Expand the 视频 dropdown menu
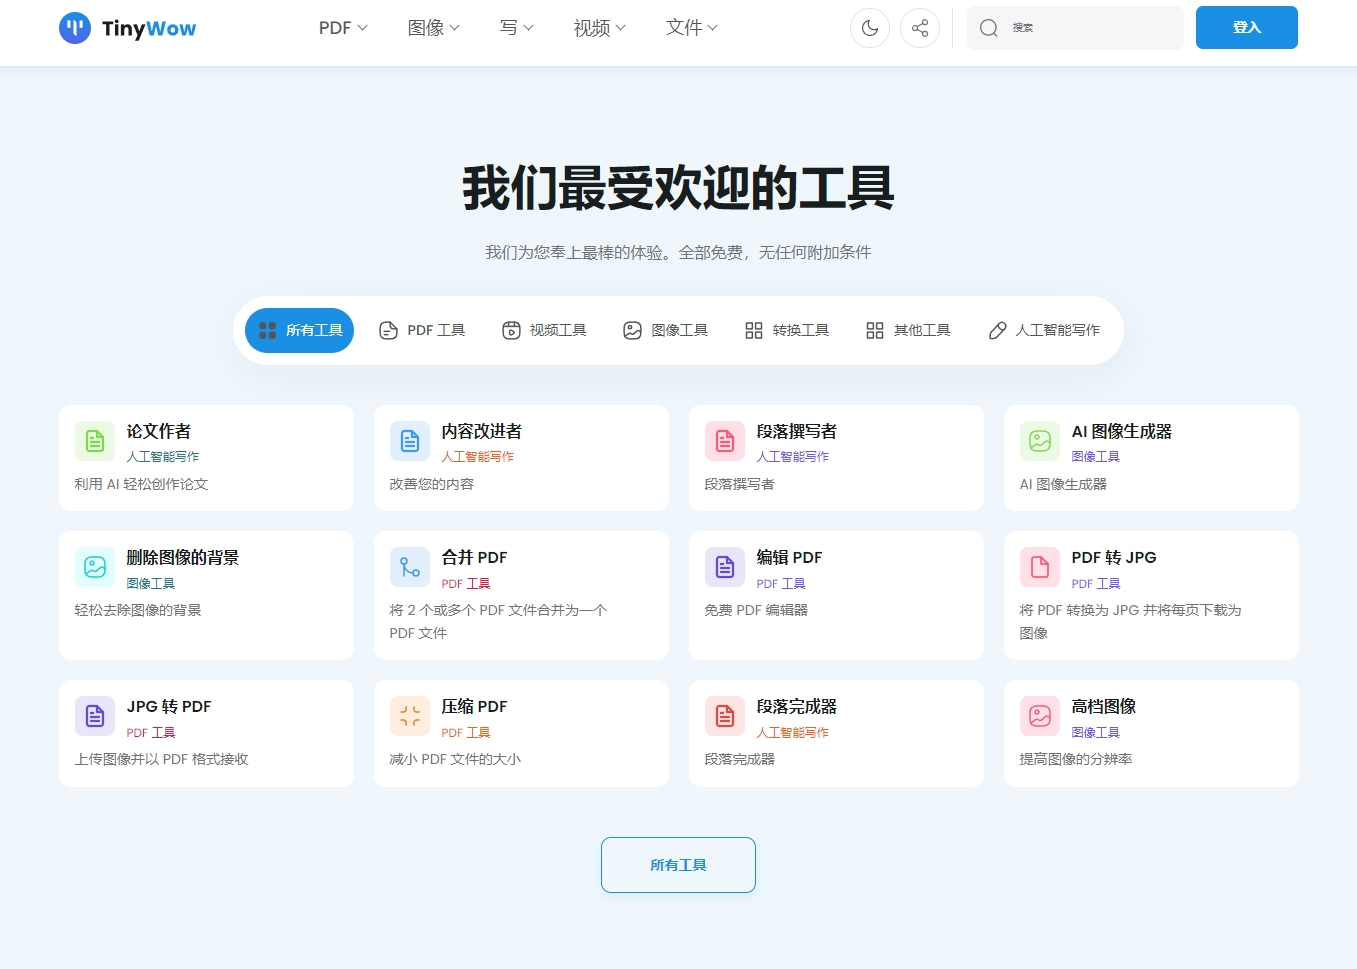The width and height of the screenshot is (1357, 969). [x=600, y=28]
